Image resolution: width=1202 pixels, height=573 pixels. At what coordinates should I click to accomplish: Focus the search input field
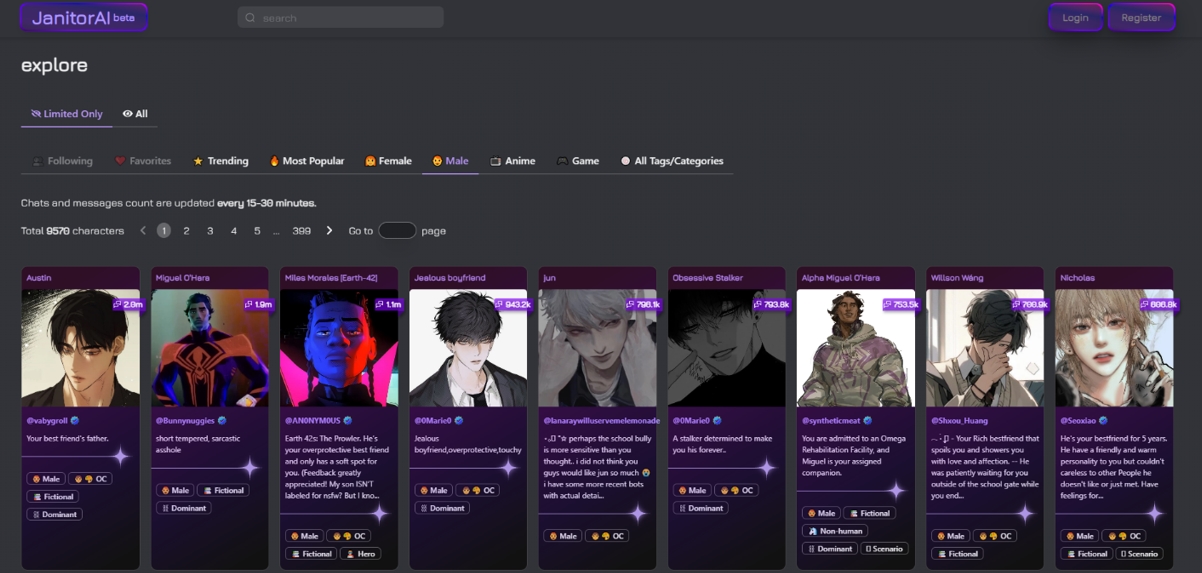341,18
